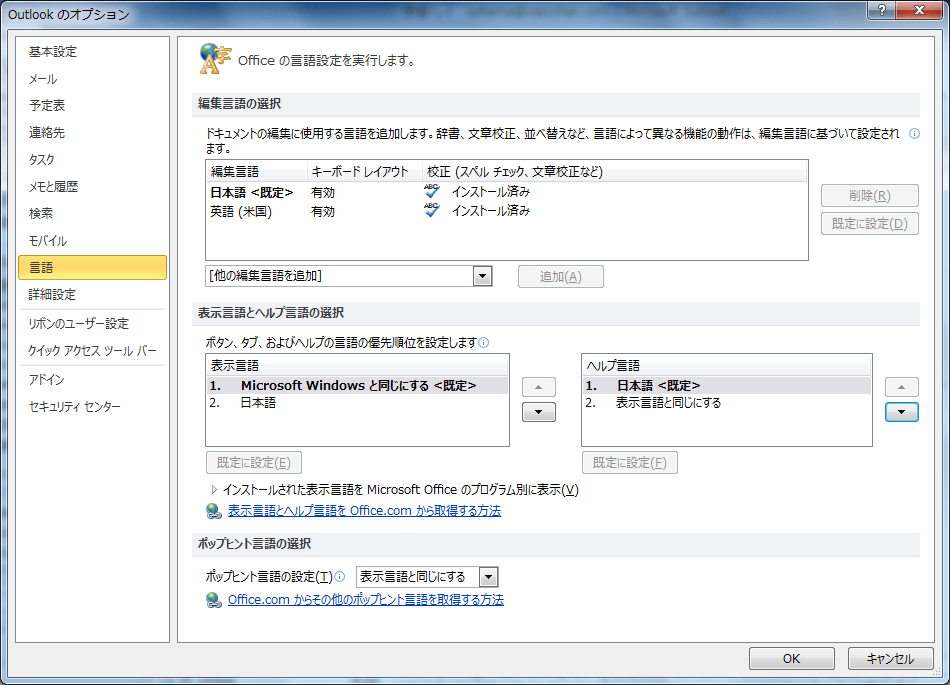The image size is (950, 685).
Task: Move help language up with arrow button
Action: click(x=902, y=387)
